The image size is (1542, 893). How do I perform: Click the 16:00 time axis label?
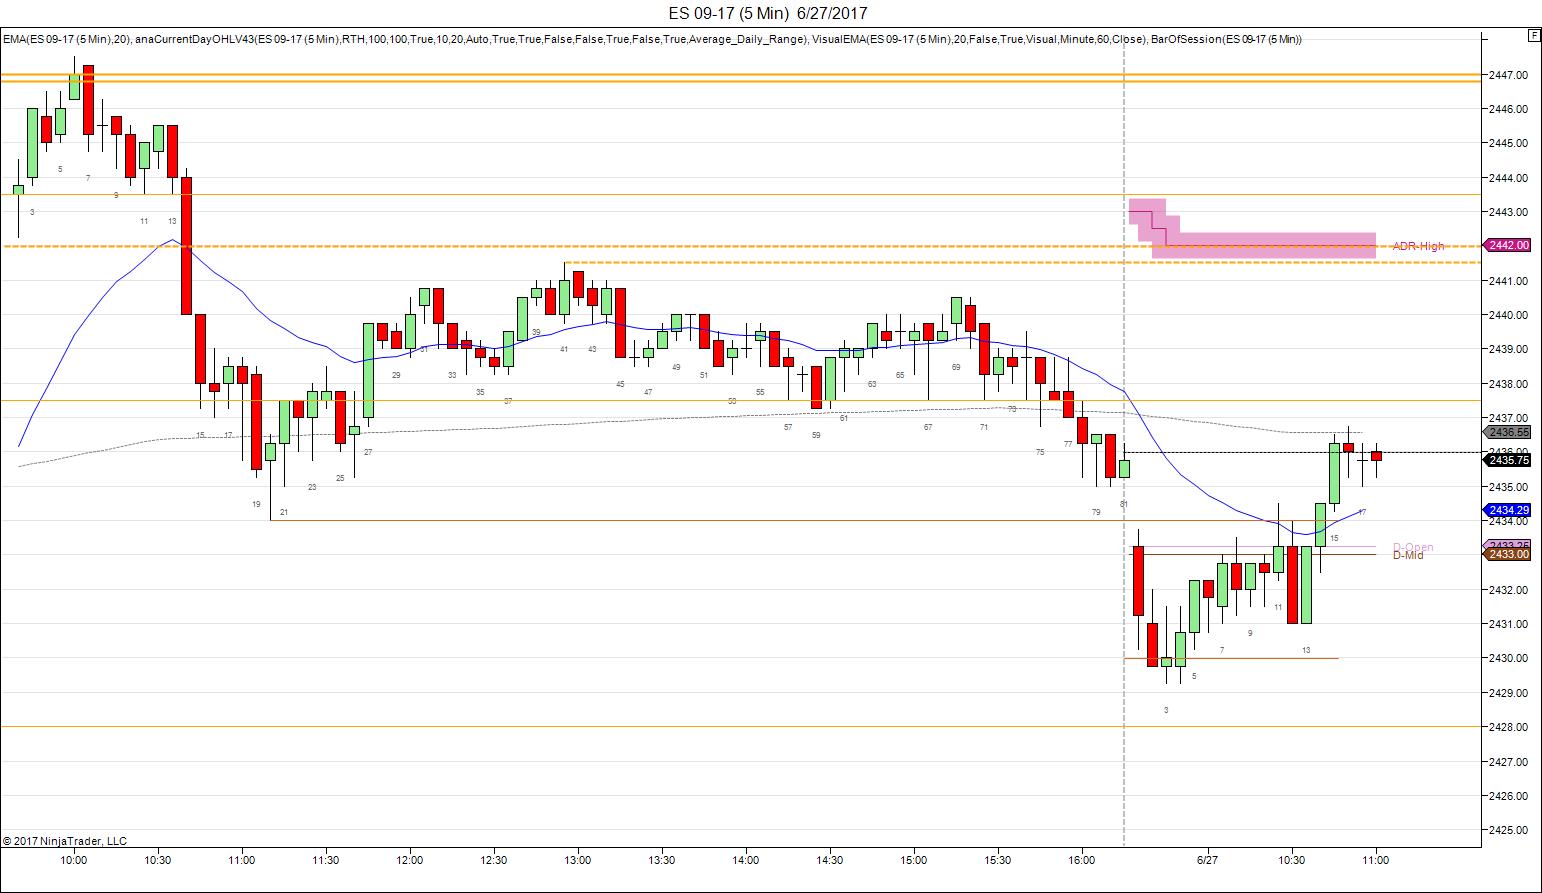tap(1081, 860)
